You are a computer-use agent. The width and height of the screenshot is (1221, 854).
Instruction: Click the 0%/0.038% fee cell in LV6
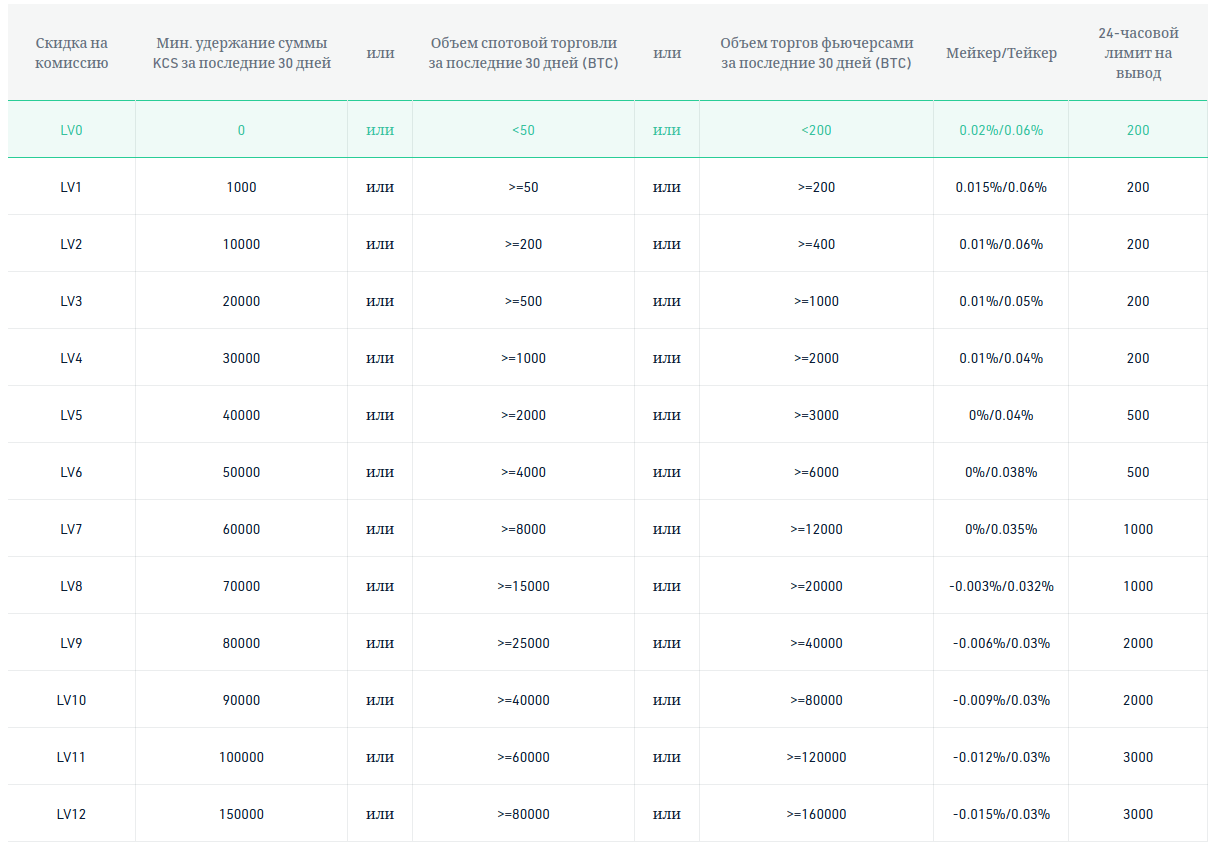click(1001, 472)
